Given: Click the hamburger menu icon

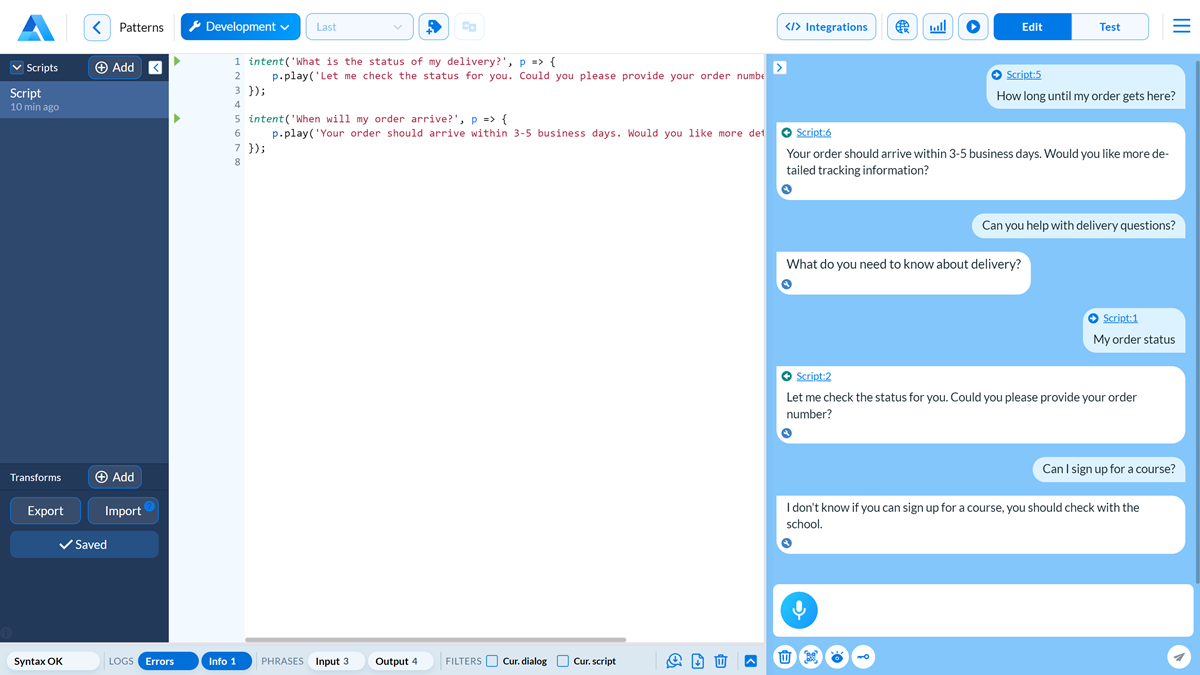Looking at the screenshot, I should pos(1181,27).
